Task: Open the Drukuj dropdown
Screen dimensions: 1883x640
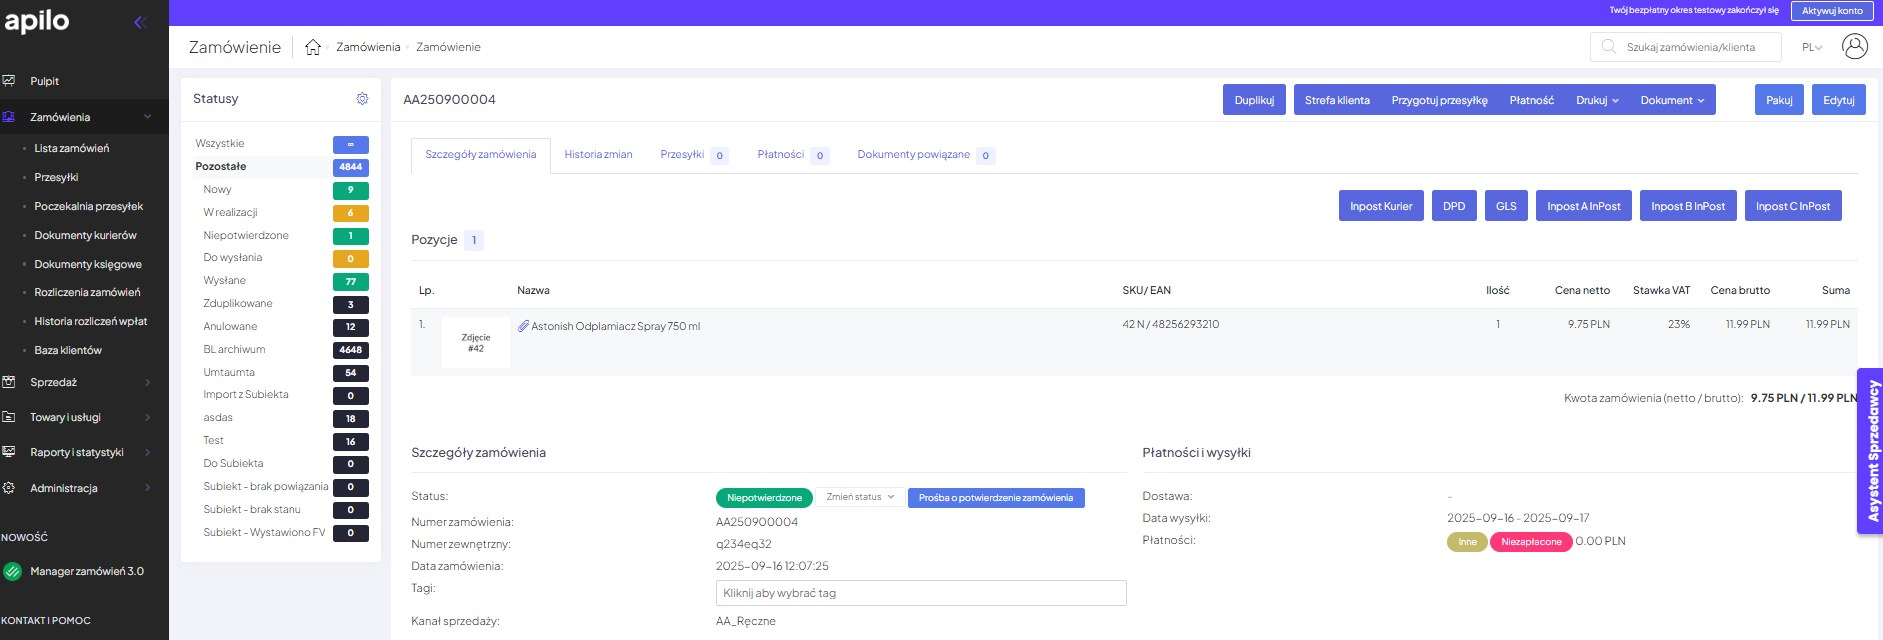Action: click(1597, 100)
